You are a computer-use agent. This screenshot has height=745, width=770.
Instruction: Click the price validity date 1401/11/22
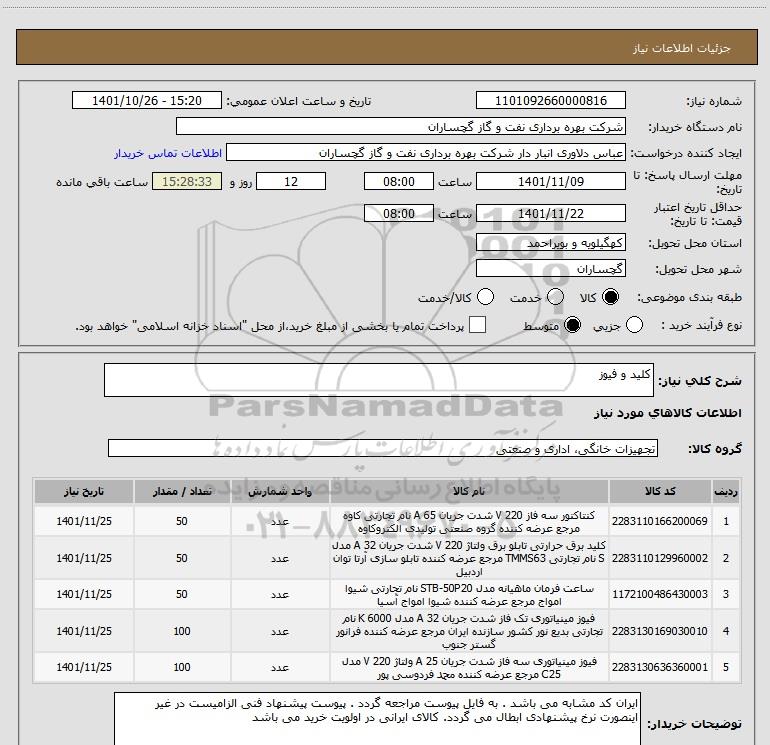(x=550, y=213)
